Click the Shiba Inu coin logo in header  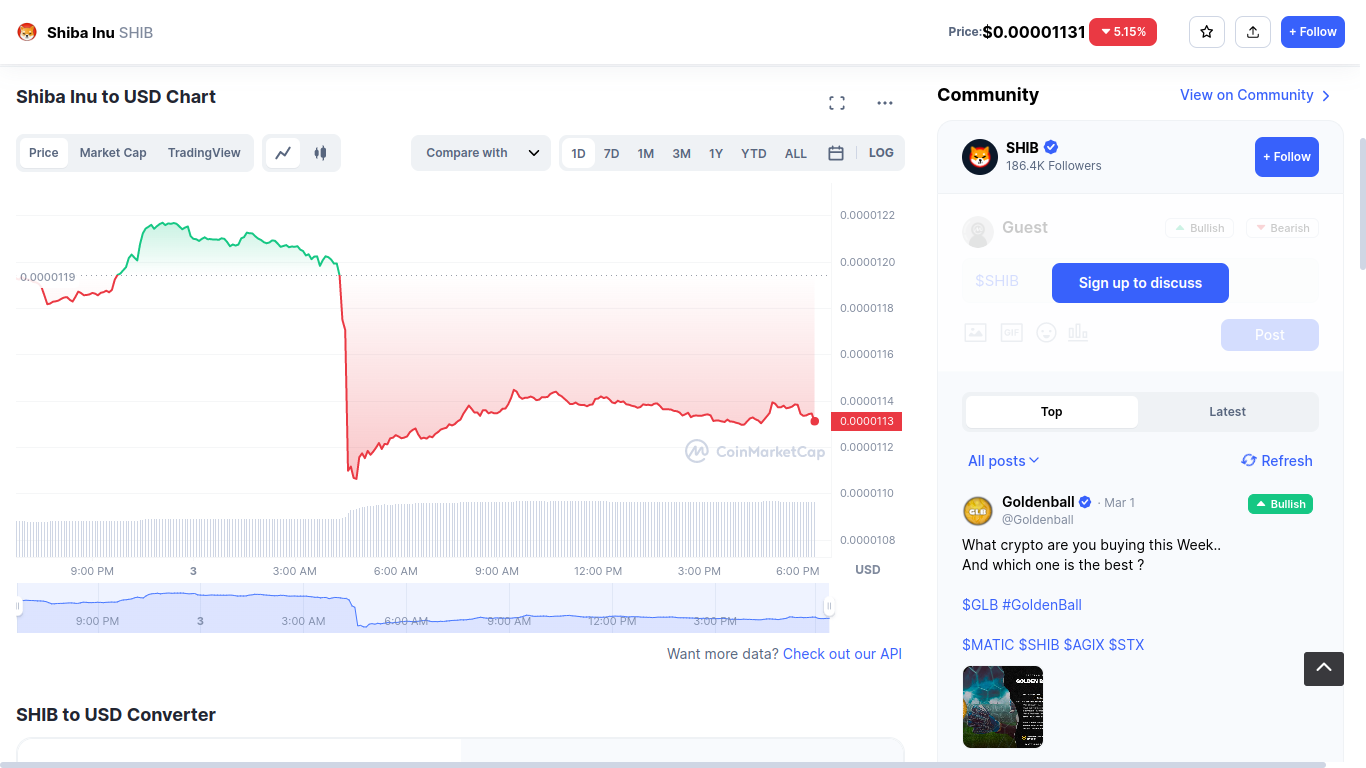click(27, 32)
